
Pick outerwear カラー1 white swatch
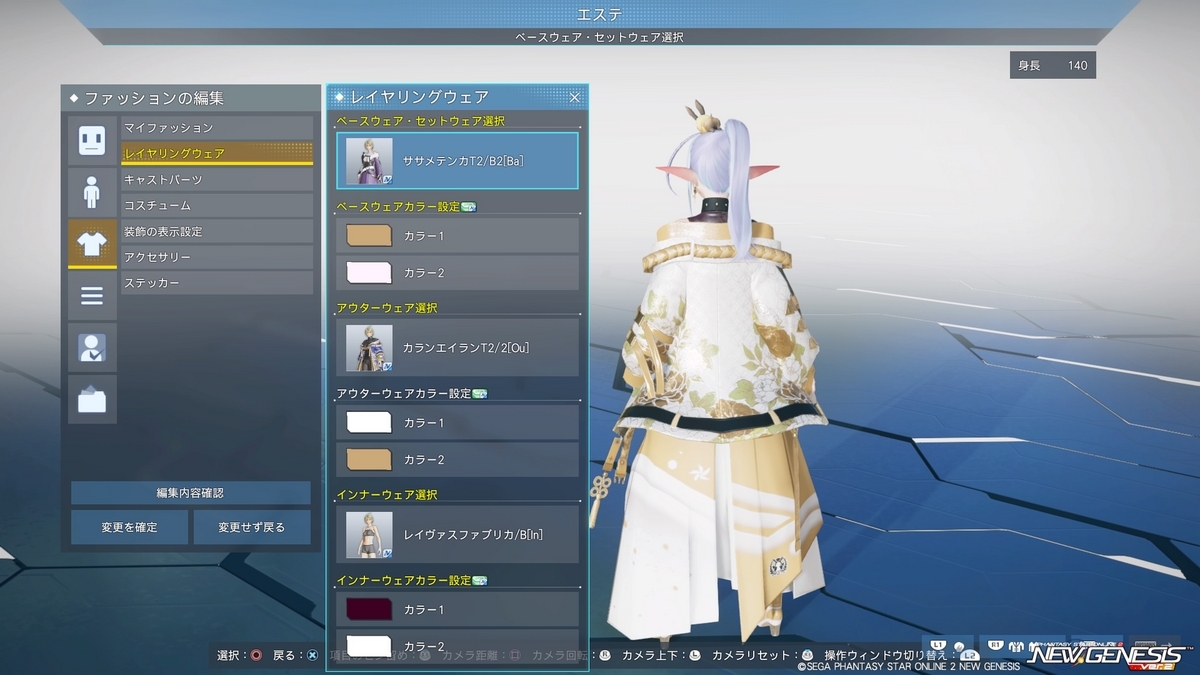[369, 423]
